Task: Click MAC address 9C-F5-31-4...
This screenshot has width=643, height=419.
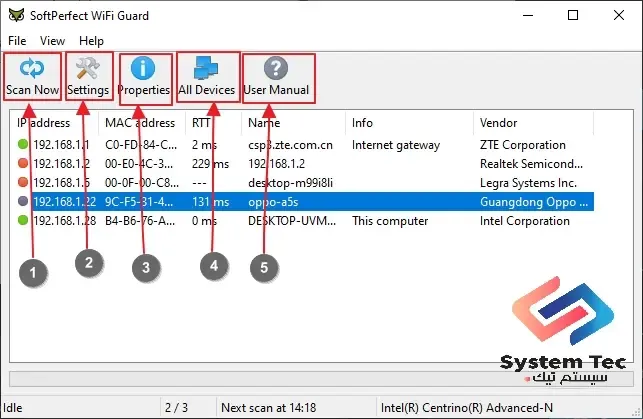Action: 139,202
